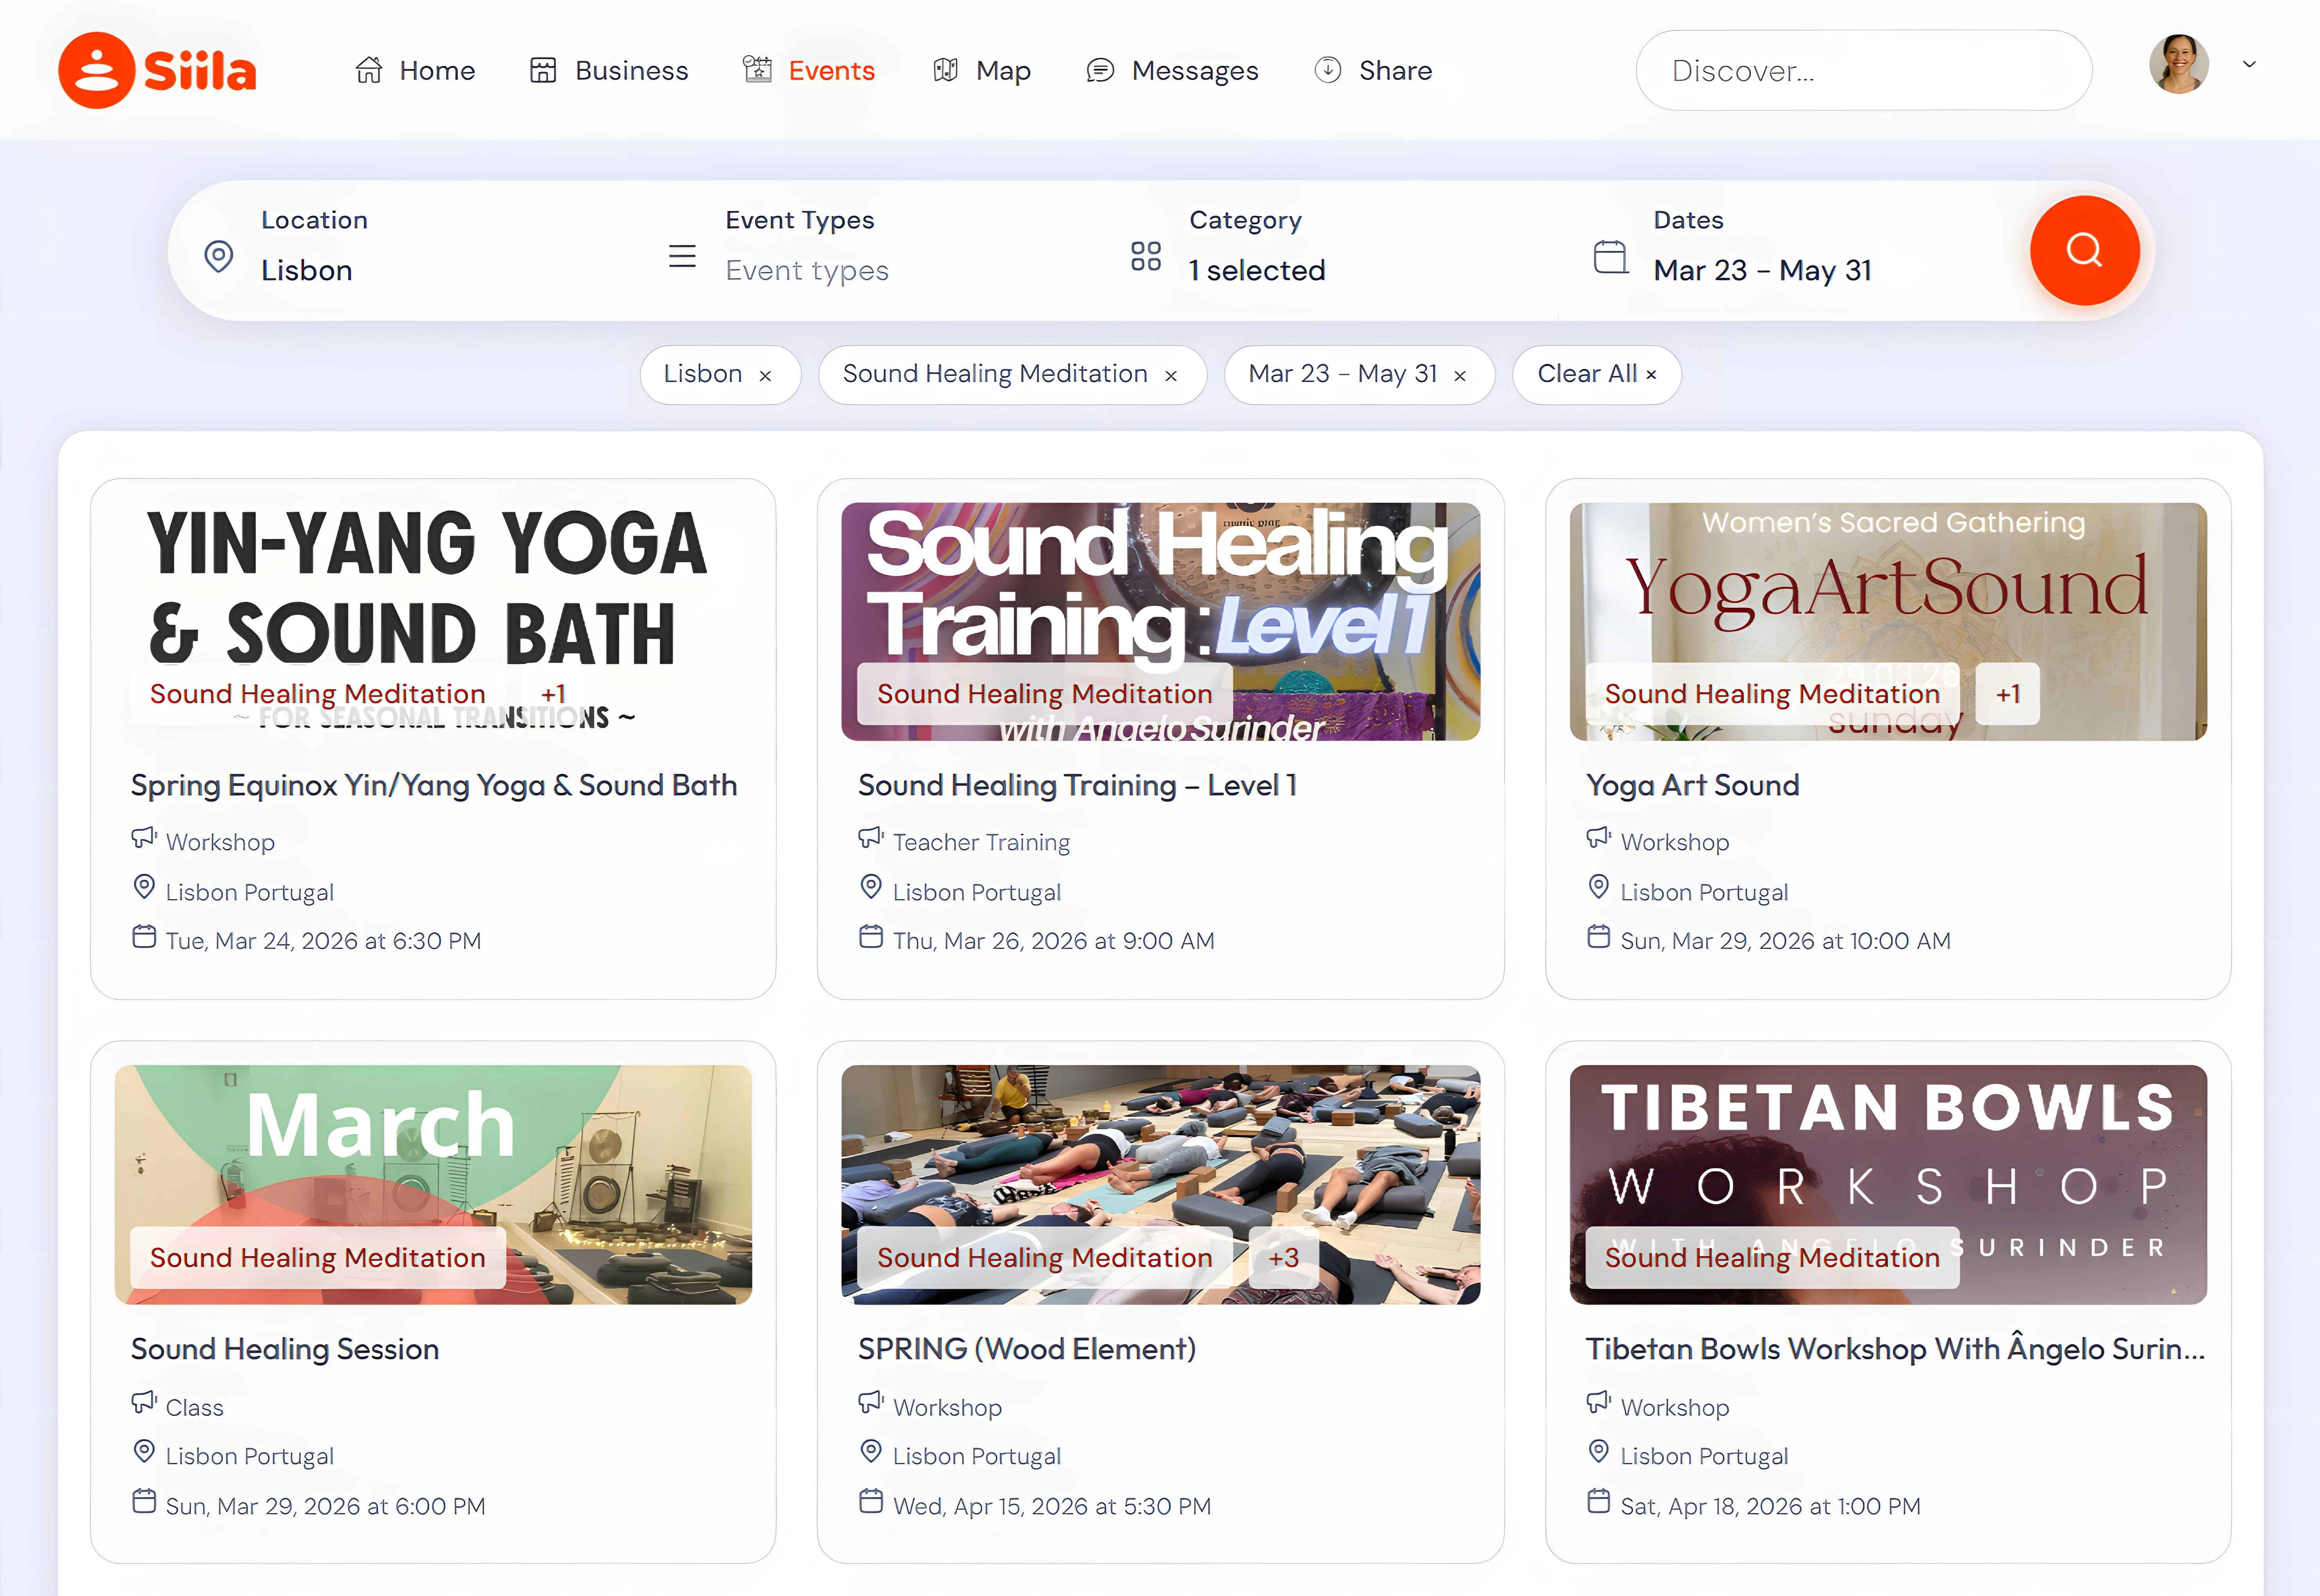Open Sound Healing Training – Level 1 title

tap(1078, 786)
